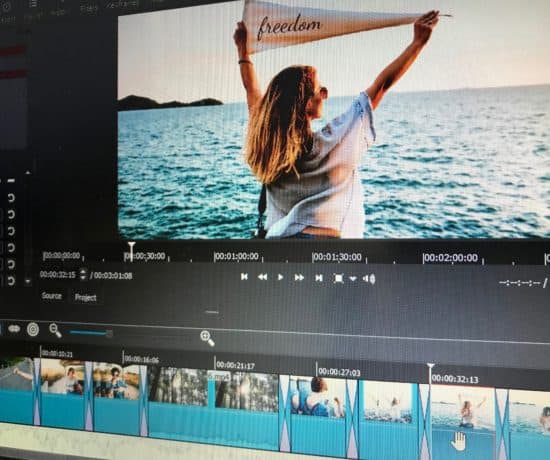Click the timeline zoom in magnifier
This screenshot has height=460, width=550.
[x=207, y=338]
